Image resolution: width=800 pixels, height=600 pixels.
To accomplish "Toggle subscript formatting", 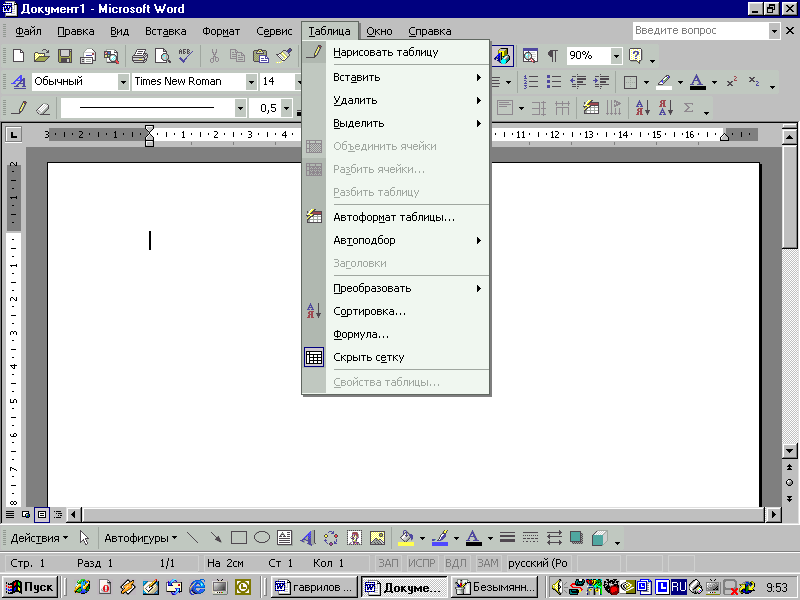I will coord(754,82).
